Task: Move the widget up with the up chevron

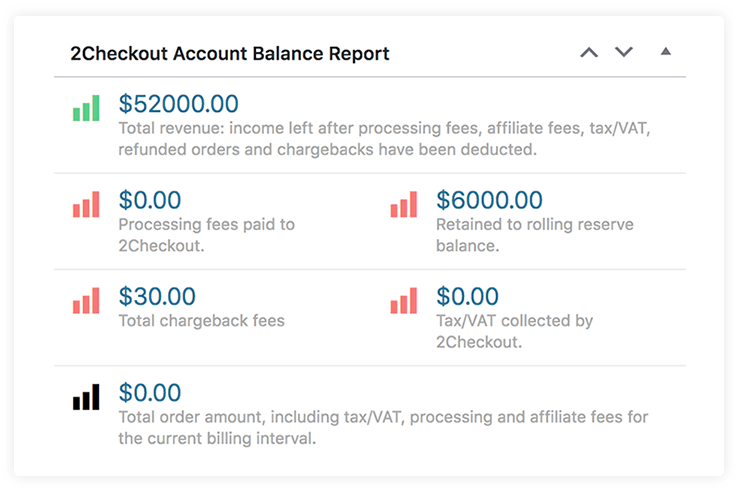Action: pos(589,52)
